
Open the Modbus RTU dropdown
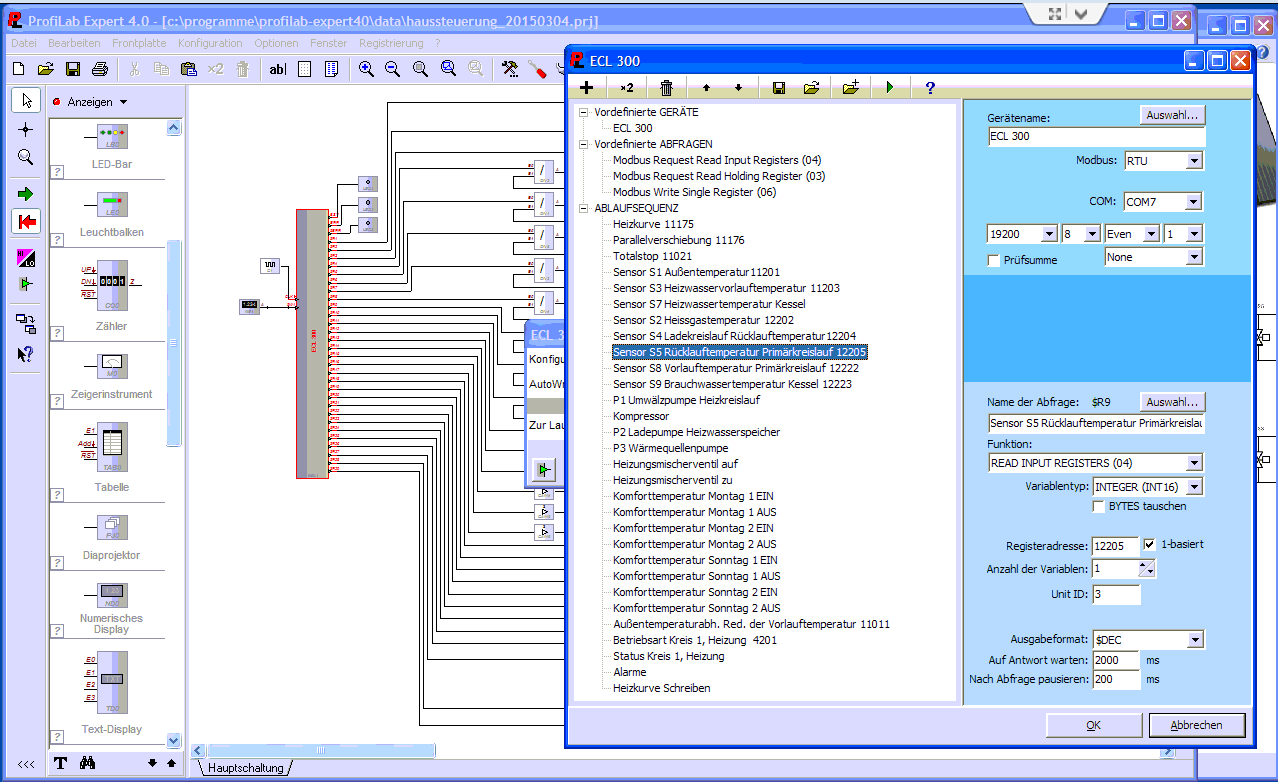1194,161
